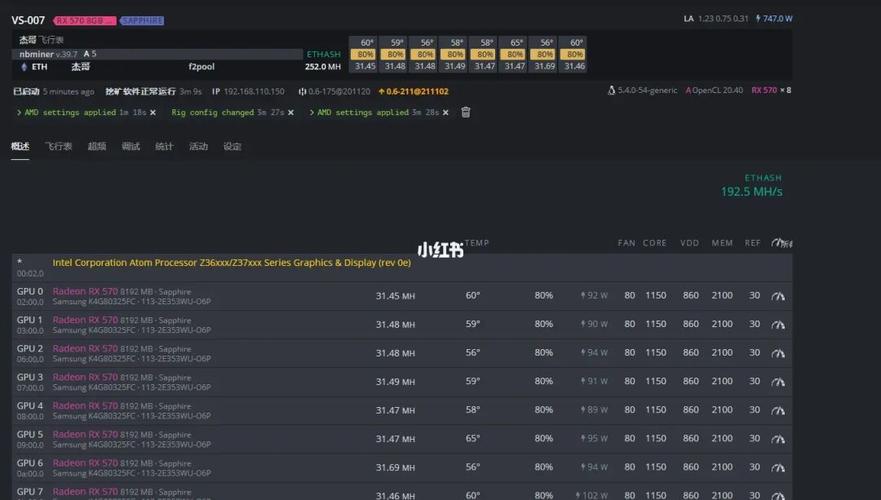881x500 pixels.
Task: Click the OpenCL 20.40 driver indicator
Action: (x=714, y=91)
